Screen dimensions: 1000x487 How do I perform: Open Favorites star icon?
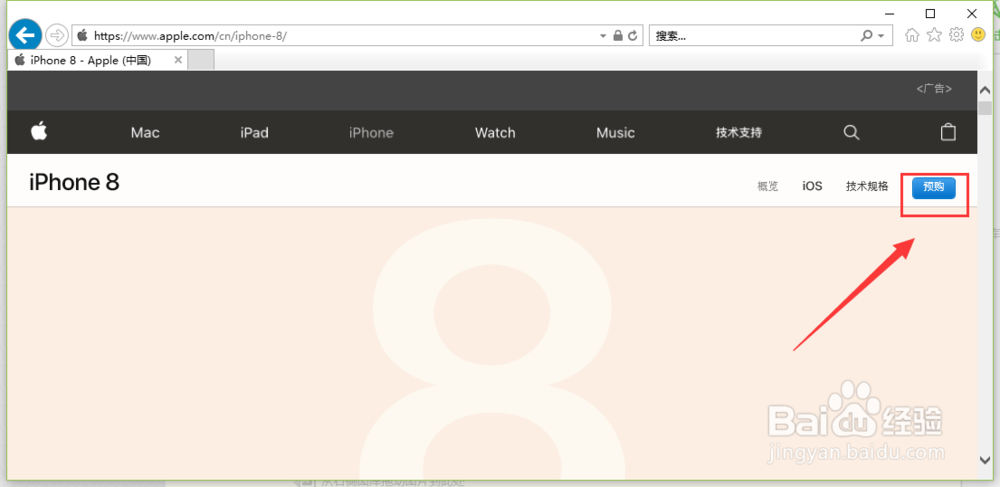click(x=934, y=35)
